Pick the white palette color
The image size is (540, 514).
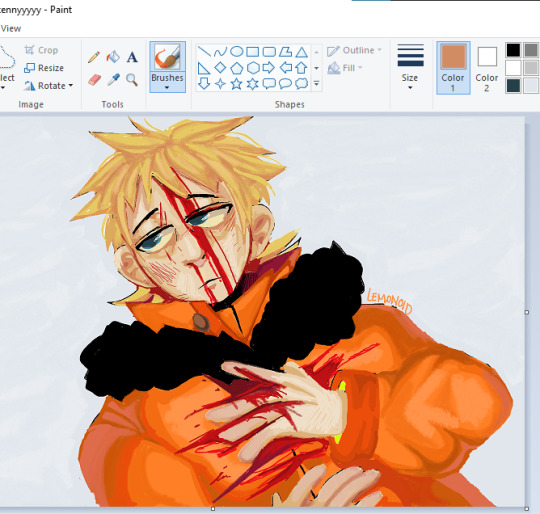pos(513,68)
